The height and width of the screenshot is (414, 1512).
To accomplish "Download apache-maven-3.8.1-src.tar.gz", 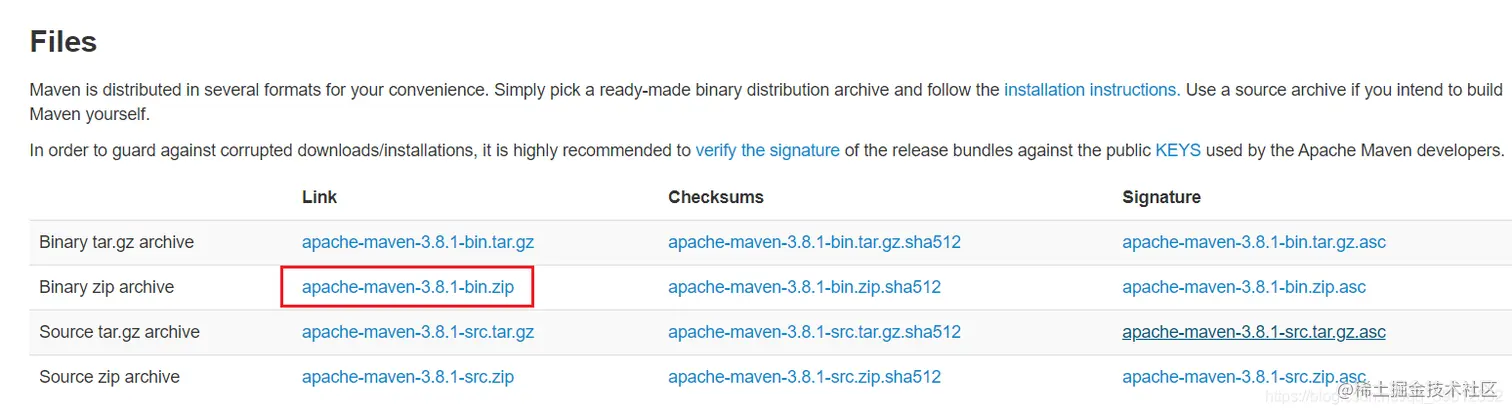I will click(x=417, y=332).
